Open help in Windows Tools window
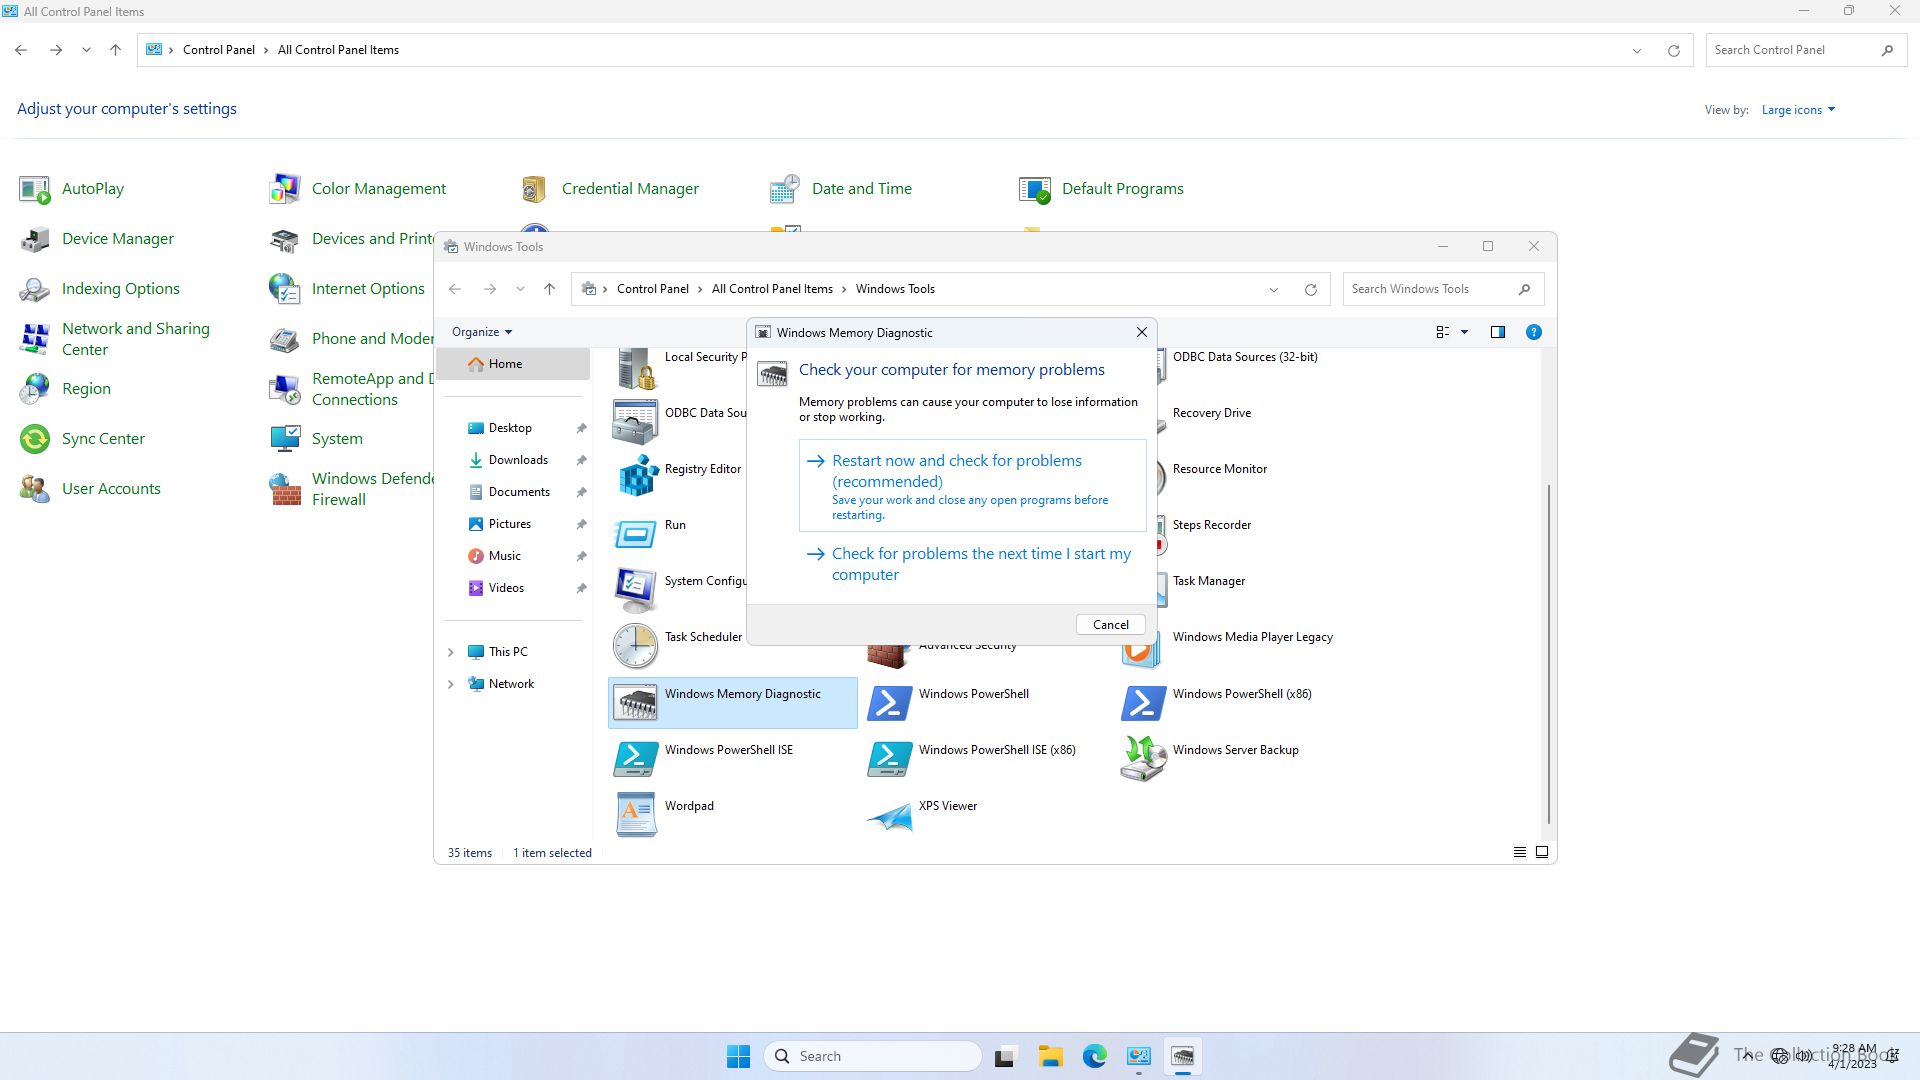This screenshot has width=1920, height=1080. click(x=1533, y=332)
